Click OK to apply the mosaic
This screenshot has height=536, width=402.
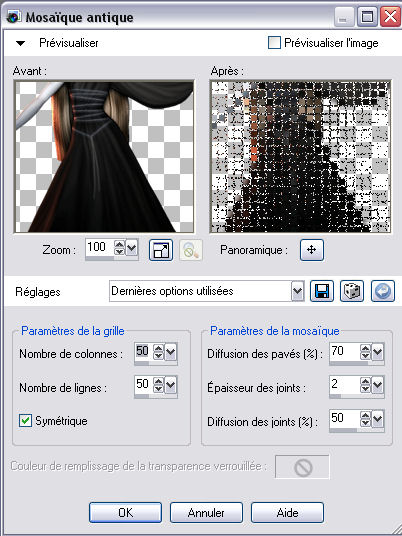point(125,512)
